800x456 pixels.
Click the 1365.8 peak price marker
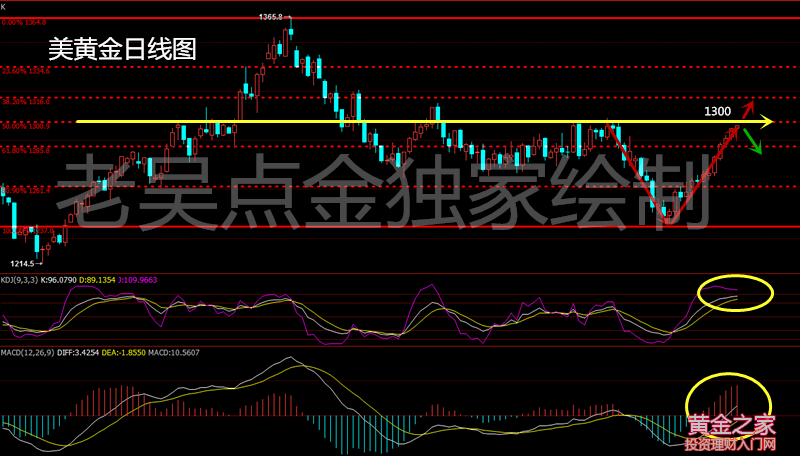(271, 17)
